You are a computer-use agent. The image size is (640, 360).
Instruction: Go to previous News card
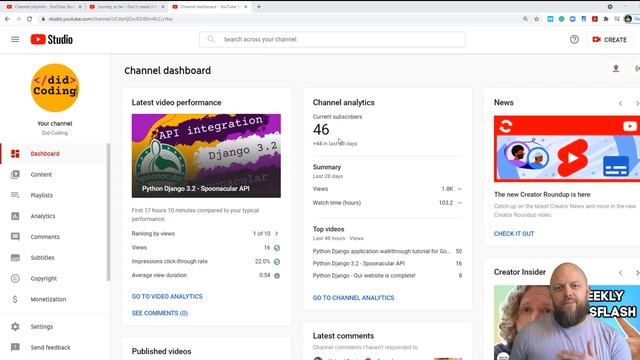[x=620, y=103]
